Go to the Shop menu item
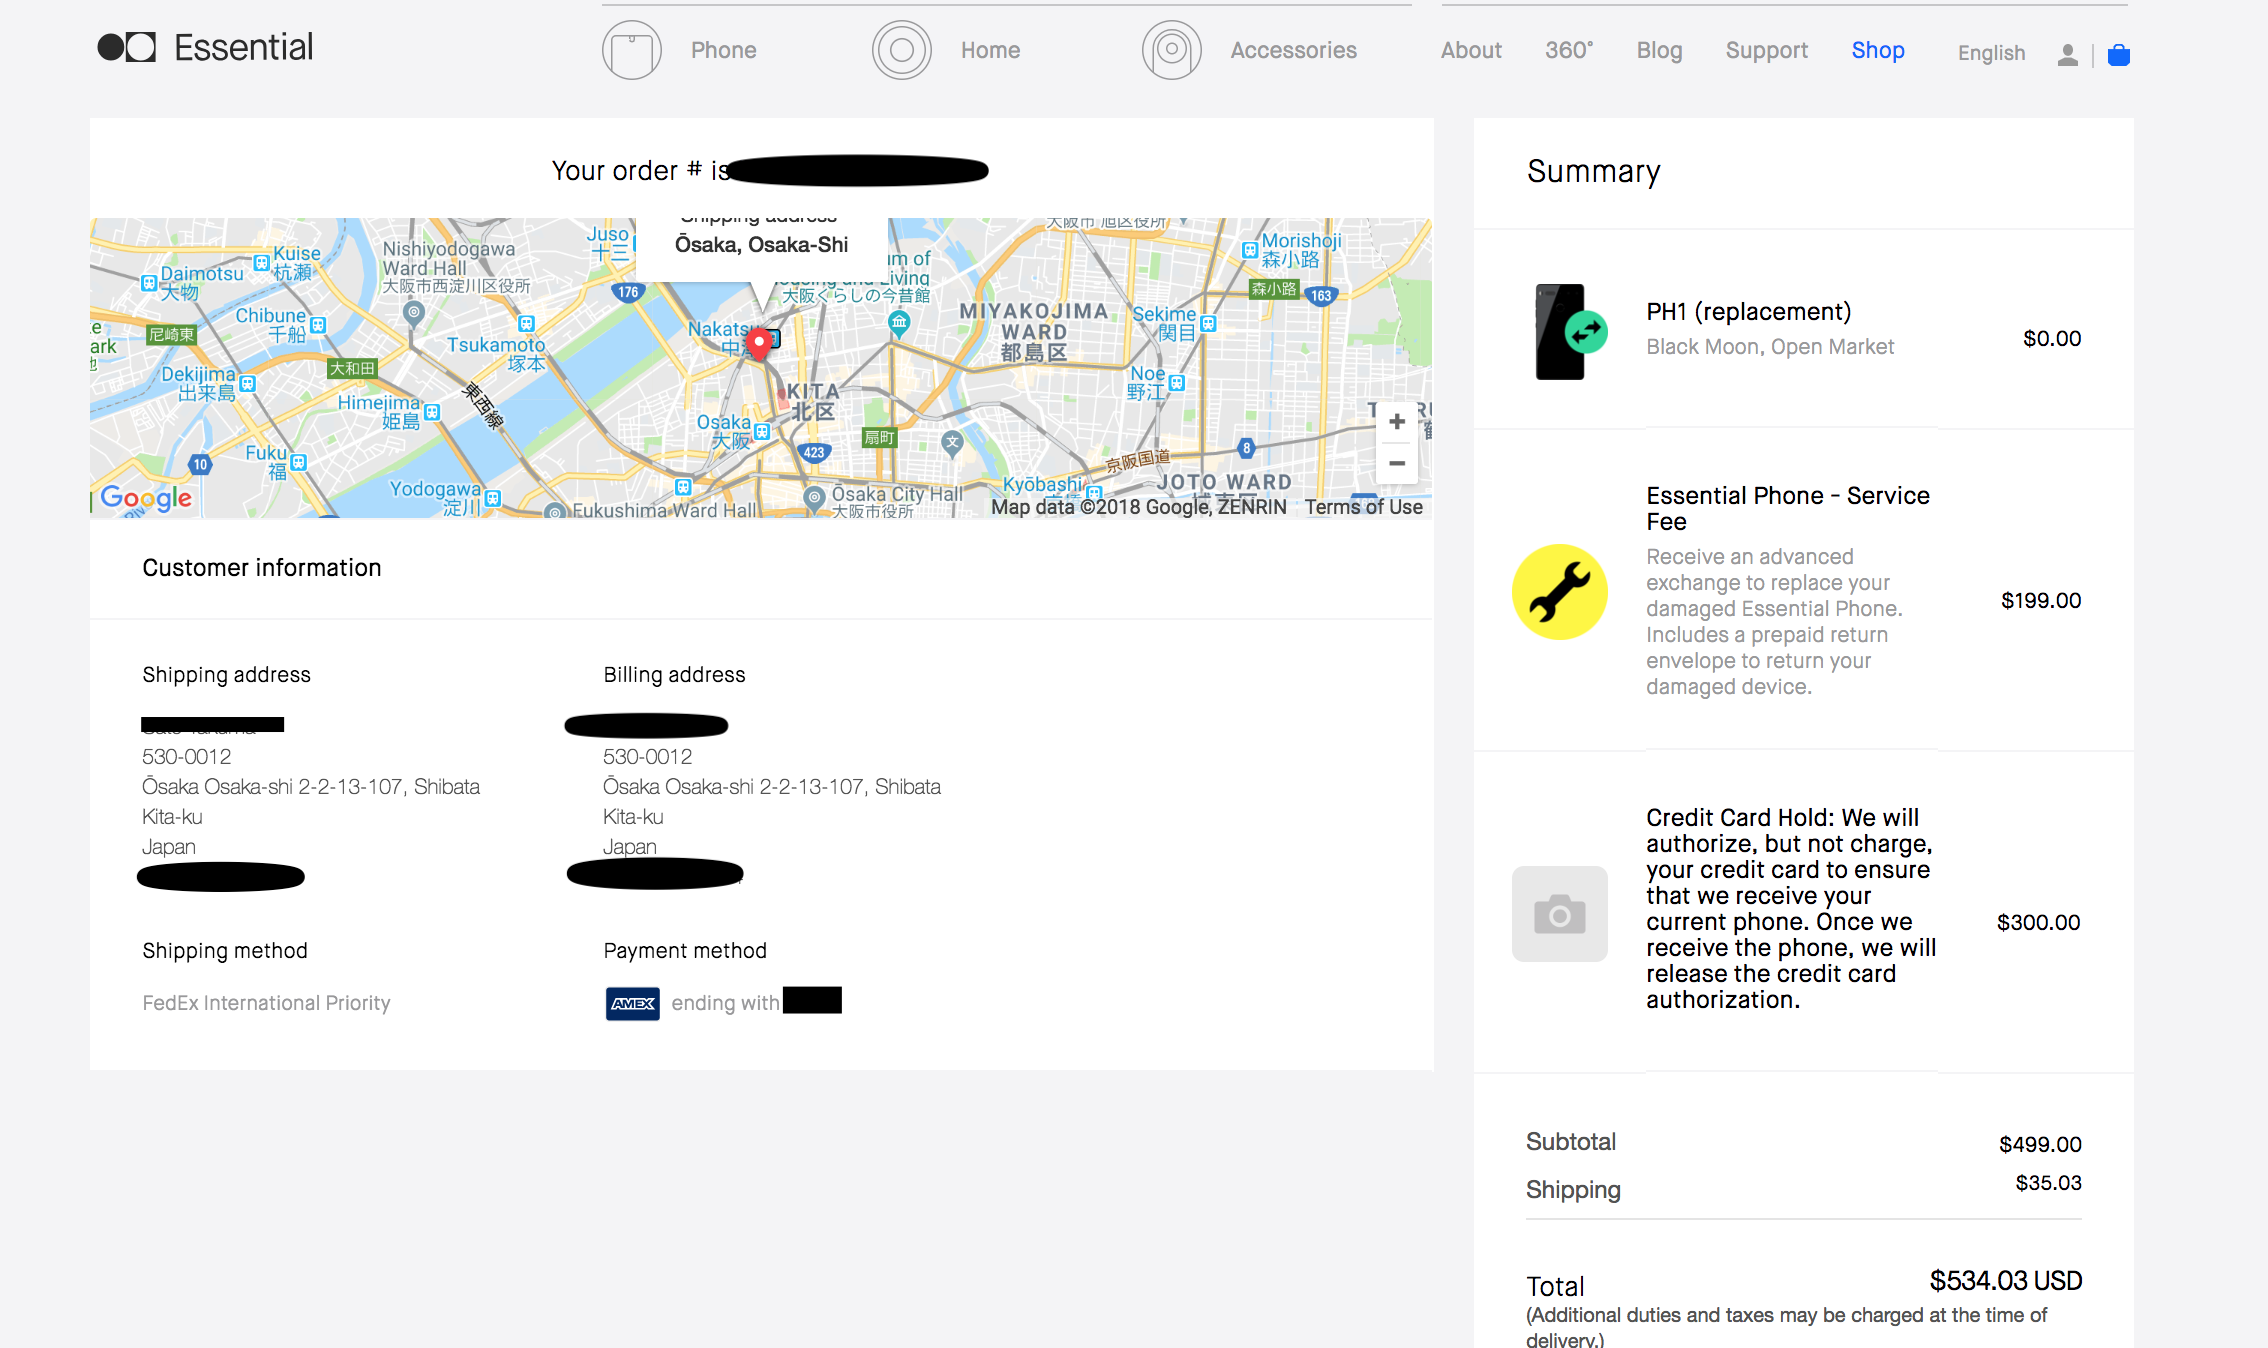Image resolution: width=2268 pixels, height=1348 pixels. pyautogui.click(x=1877, y=50)
